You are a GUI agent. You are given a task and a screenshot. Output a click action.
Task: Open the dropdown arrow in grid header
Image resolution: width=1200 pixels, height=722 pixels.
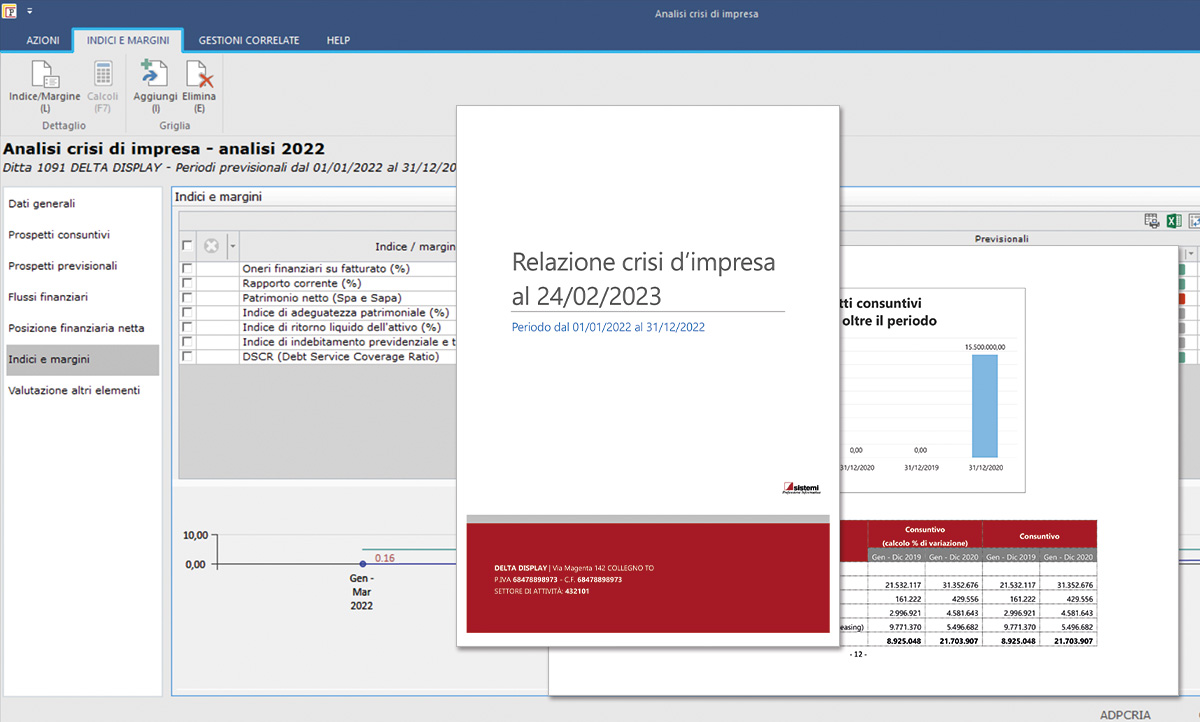pyautogui.click(x=233, y=246)
